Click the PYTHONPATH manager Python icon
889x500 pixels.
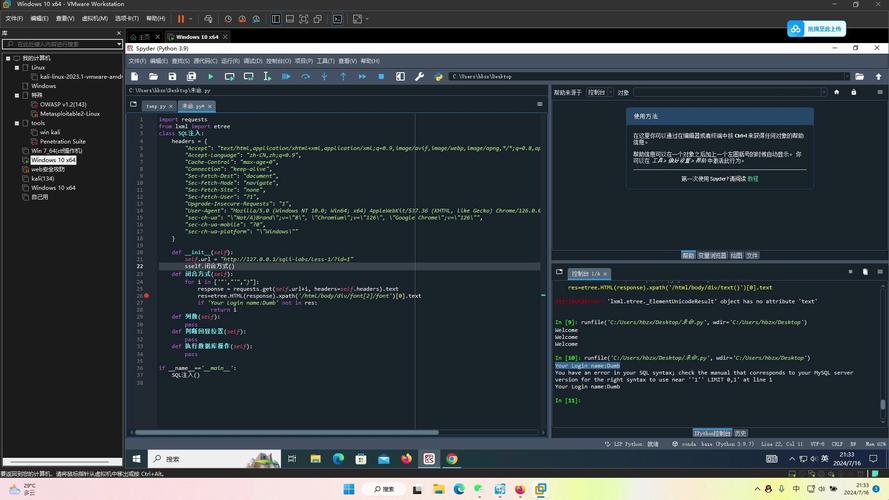pyautogui.click(x=437, y=76)
